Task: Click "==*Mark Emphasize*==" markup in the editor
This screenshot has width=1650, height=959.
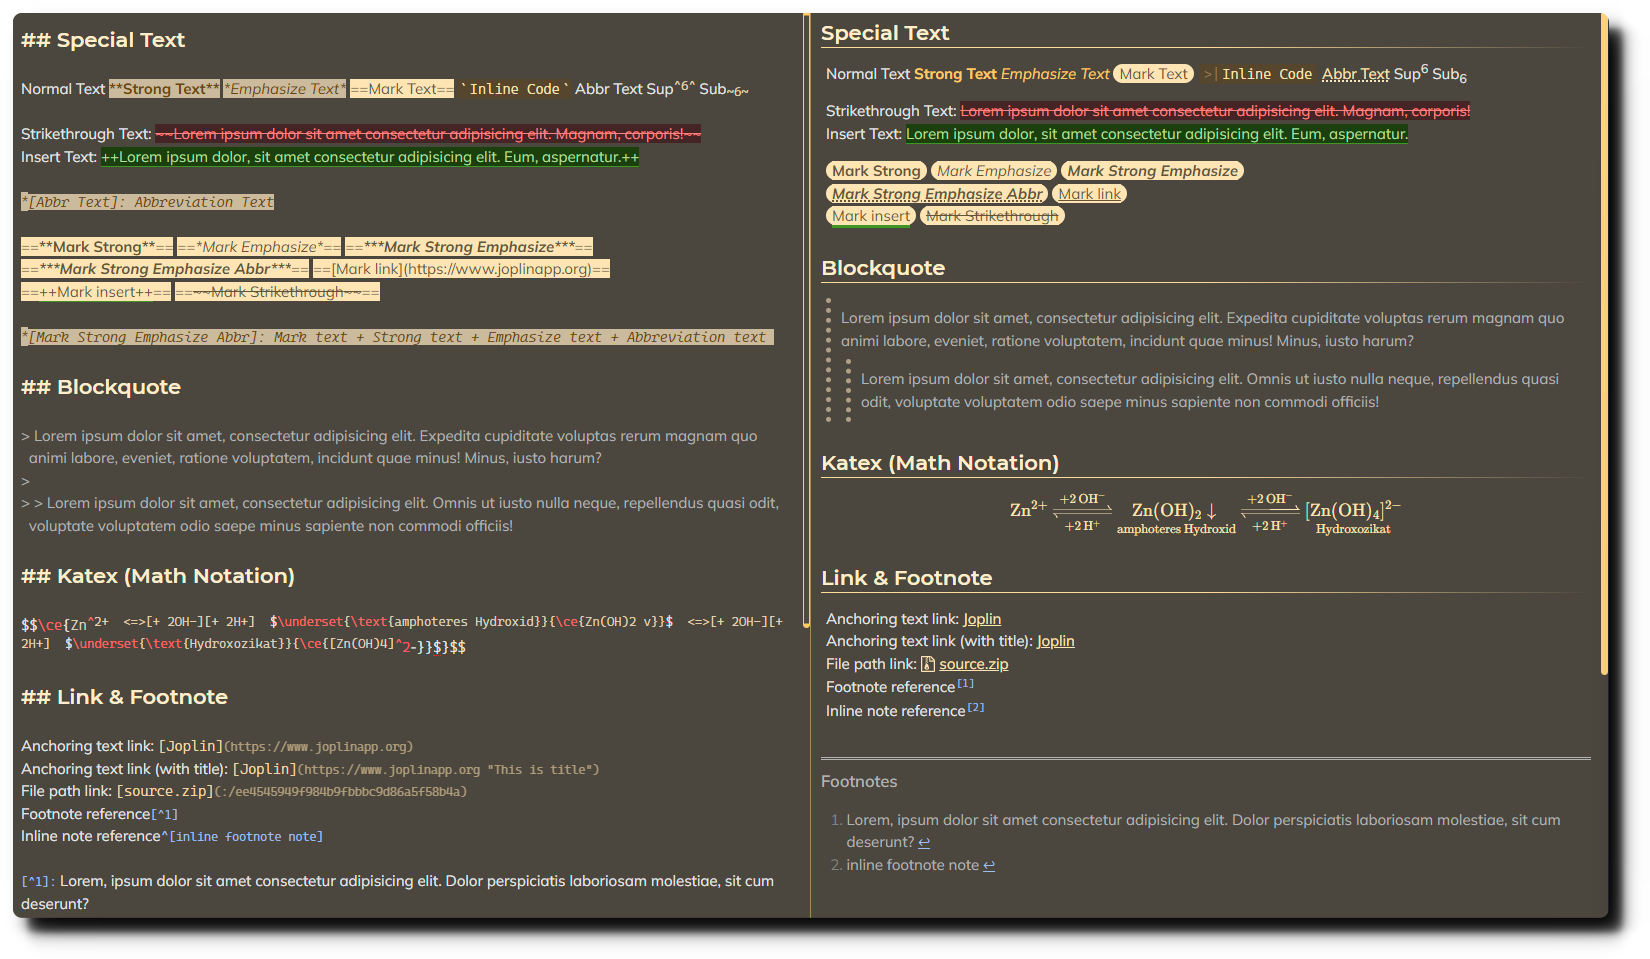Action: [x=259, y=247]
